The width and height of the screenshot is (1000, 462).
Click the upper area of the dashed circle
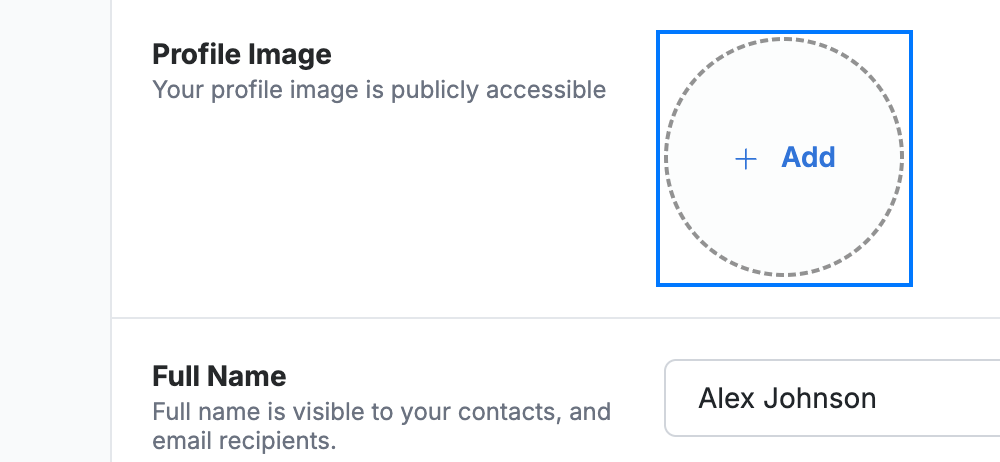[784, 77]
